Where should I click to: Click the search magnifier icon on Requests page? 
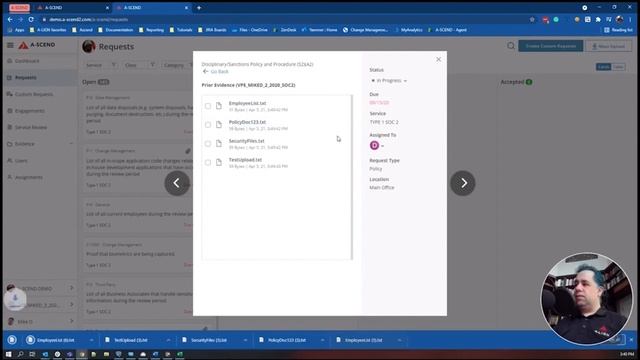point(511,46)
